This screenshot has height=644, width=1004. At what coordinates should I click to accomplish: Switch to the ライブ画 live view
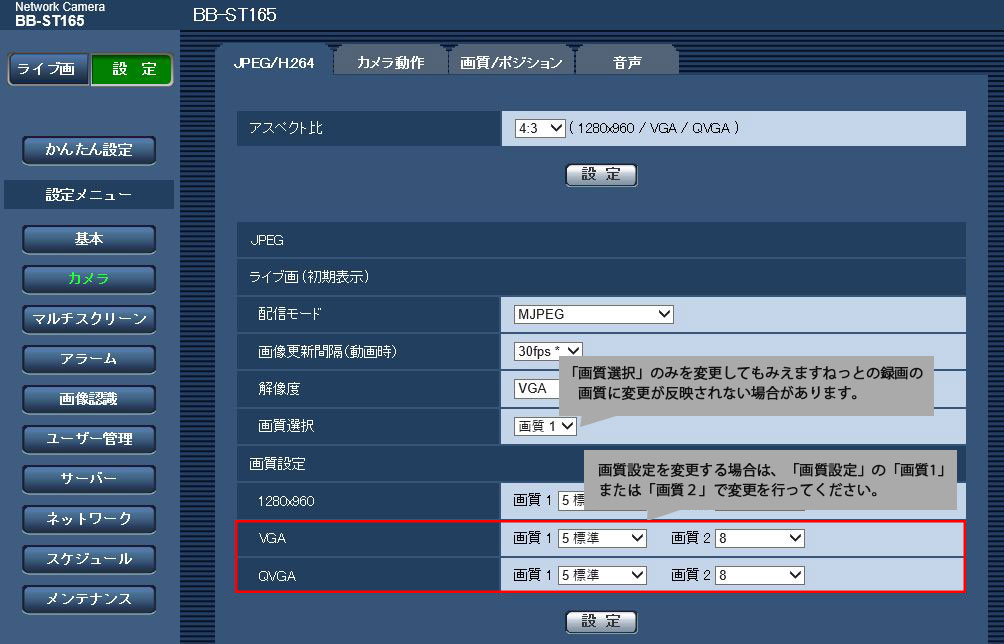(x=47, y=69)
